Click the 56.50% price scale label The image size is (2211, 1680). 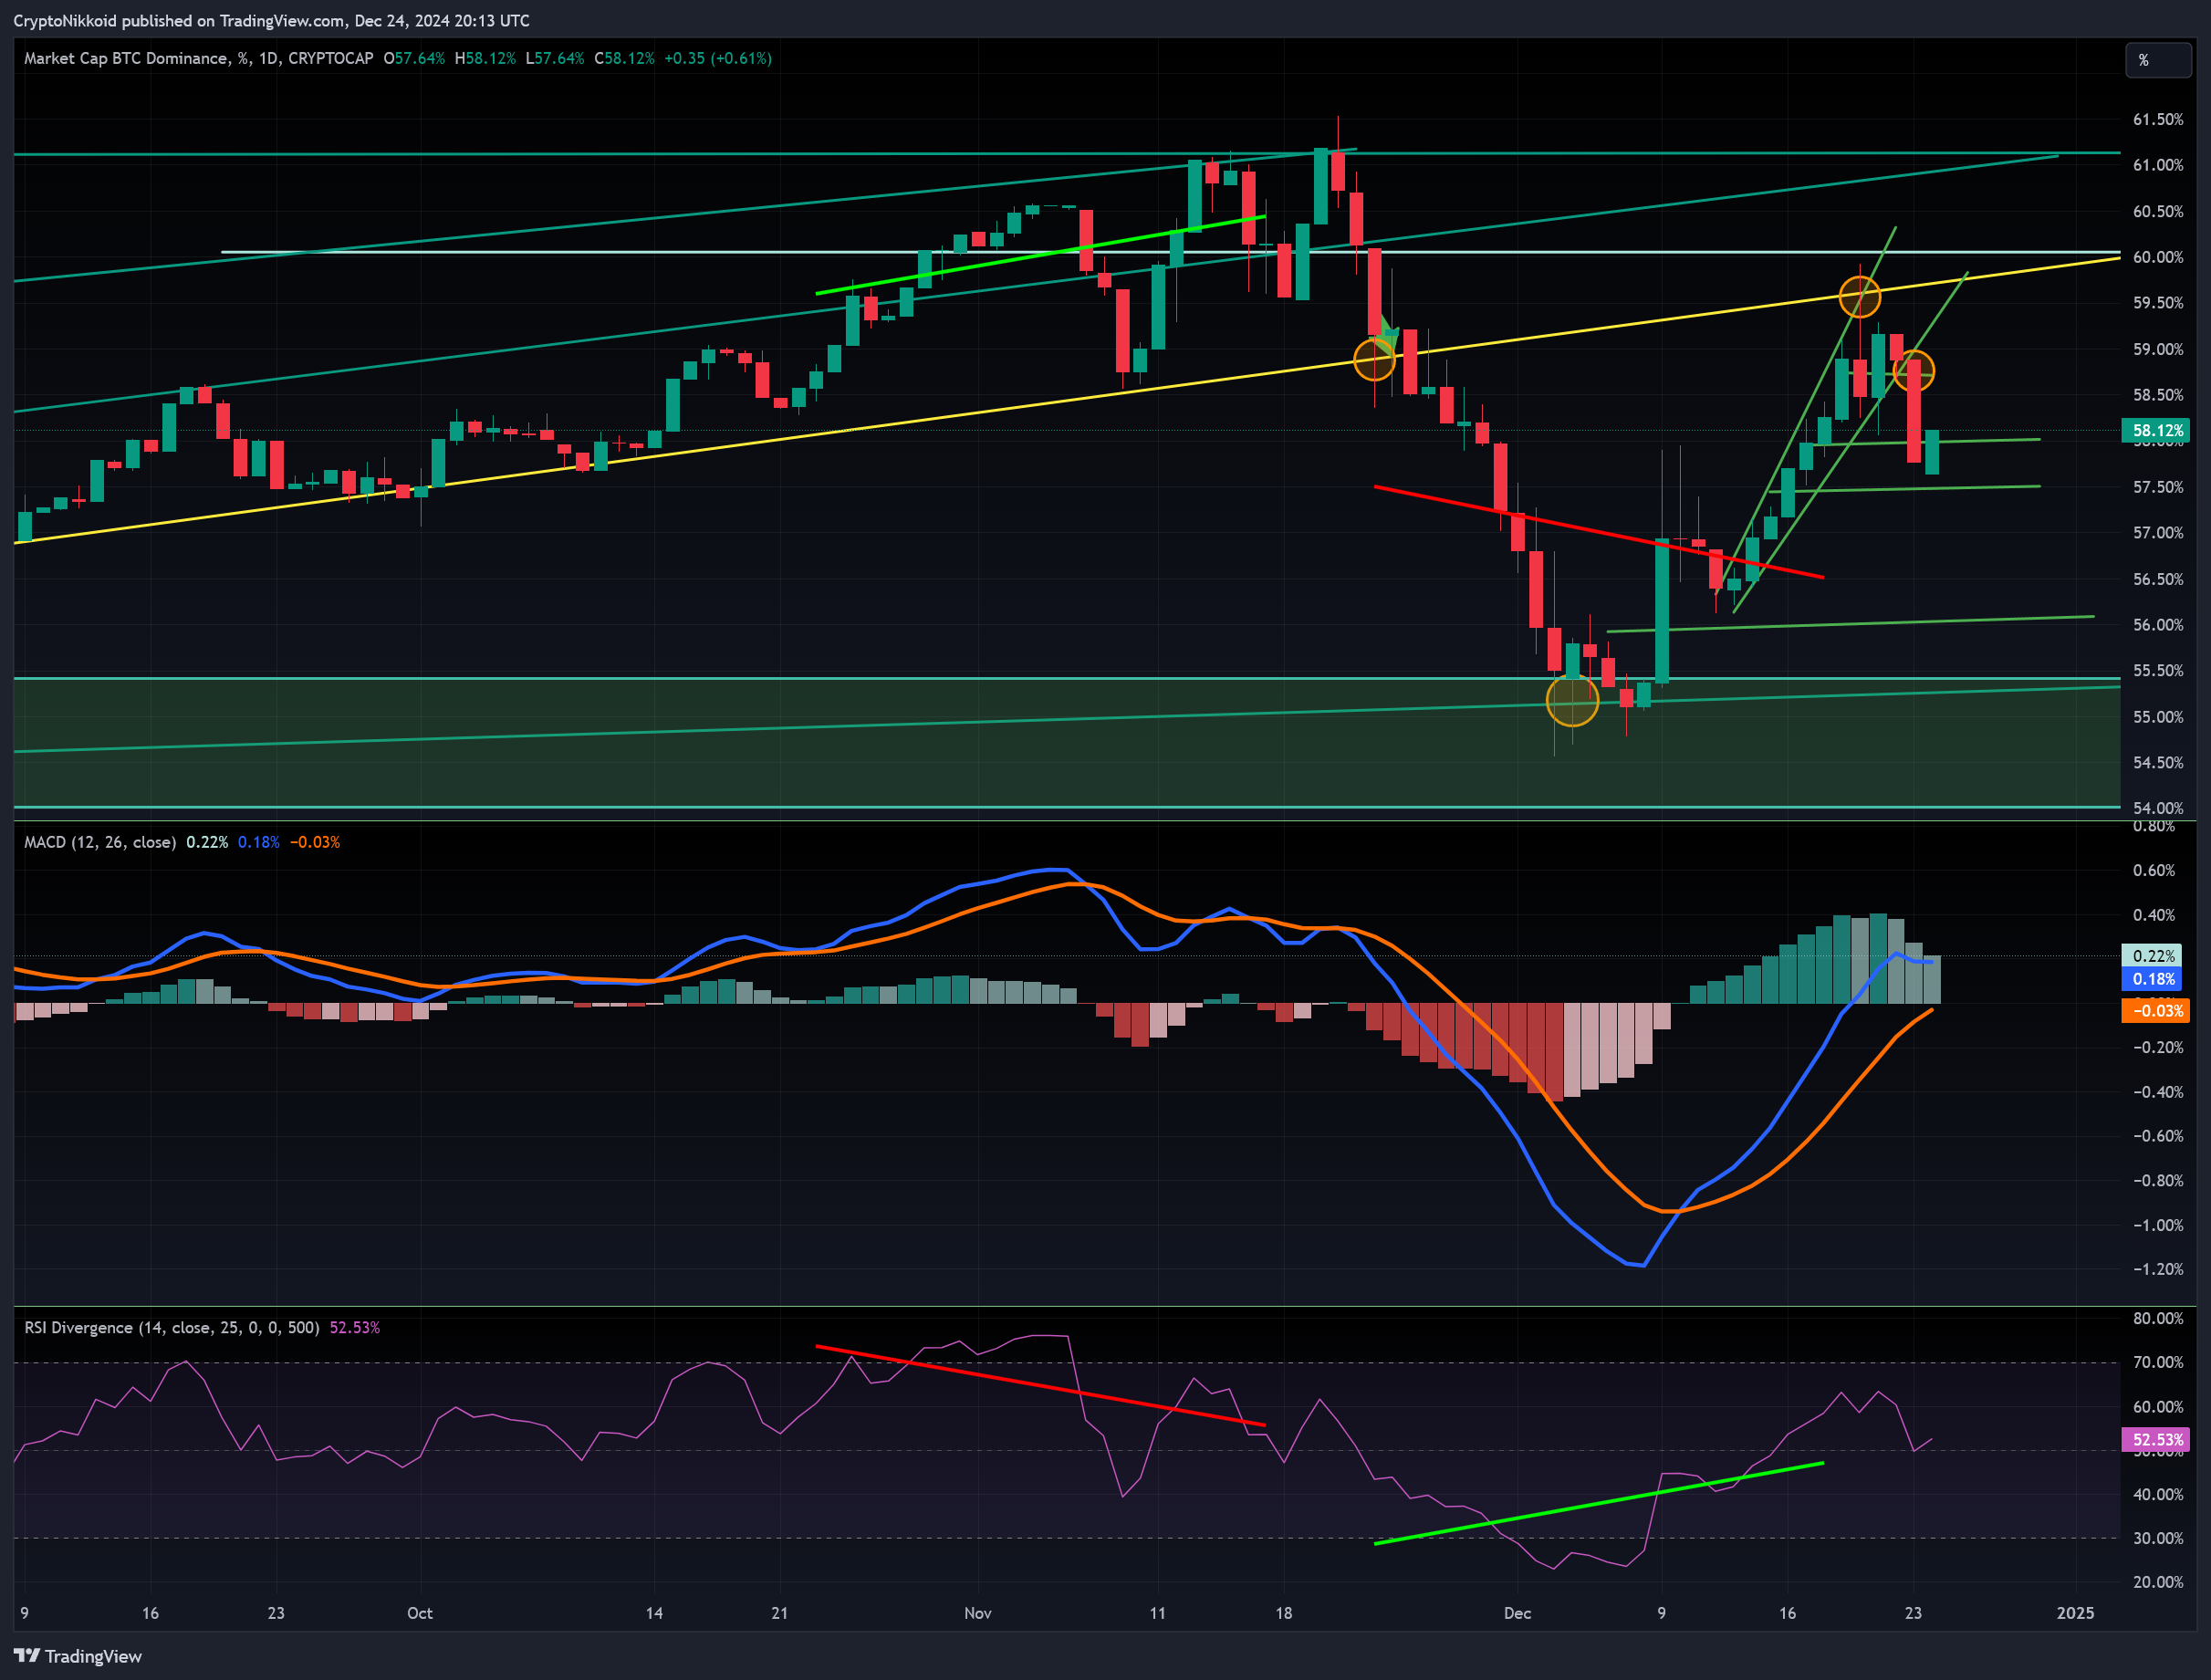[x=2158, y=579]
